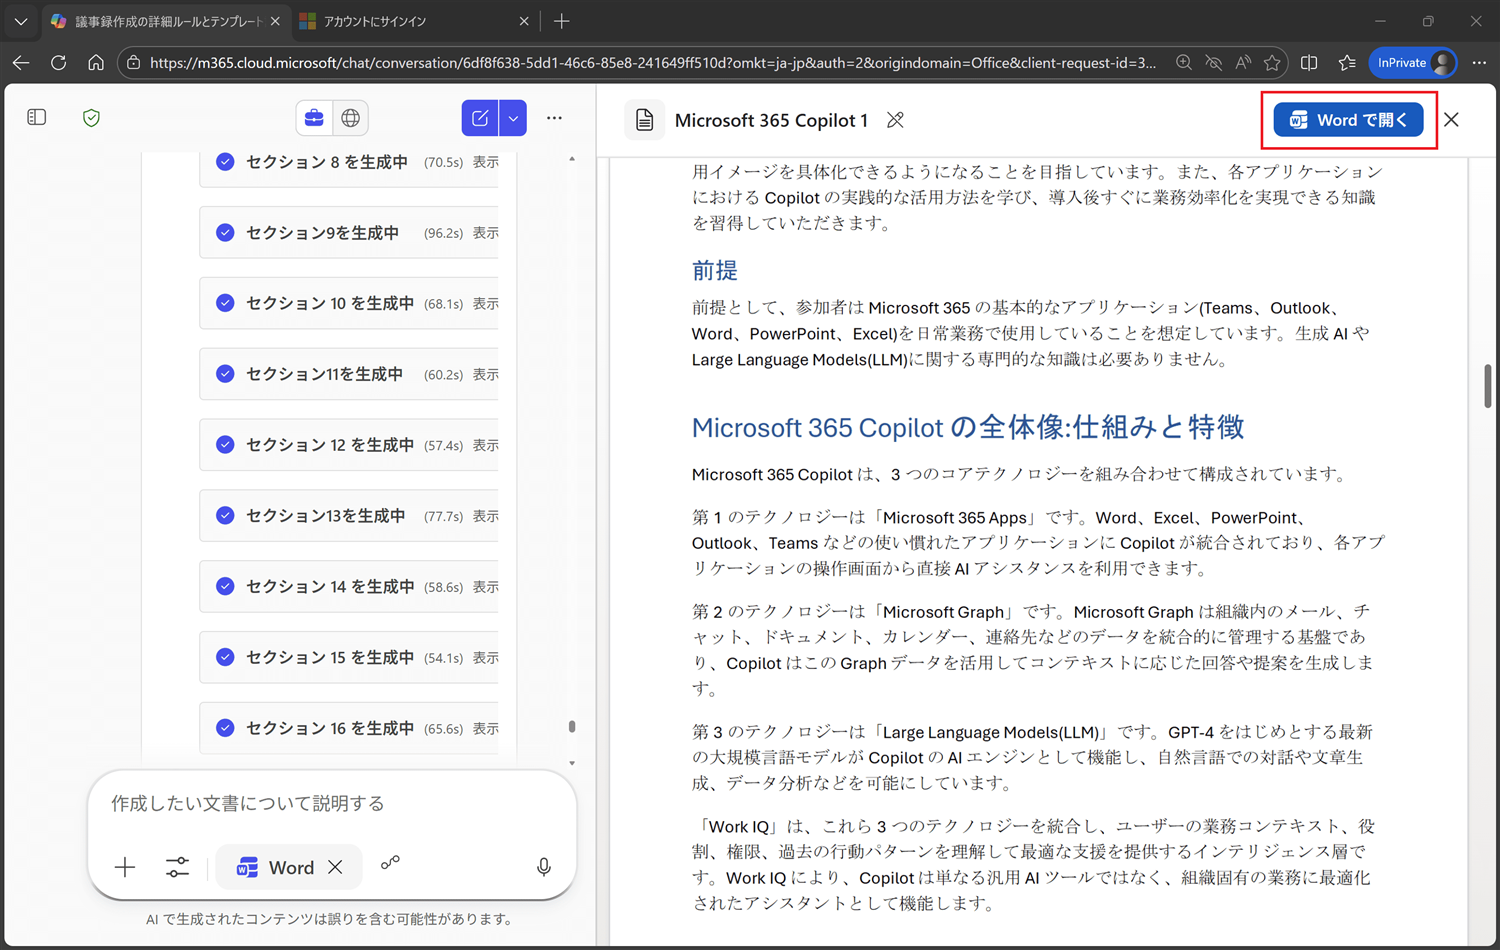
Task: Toggle the conversation sidebar panel
Action: coord(36,117)
